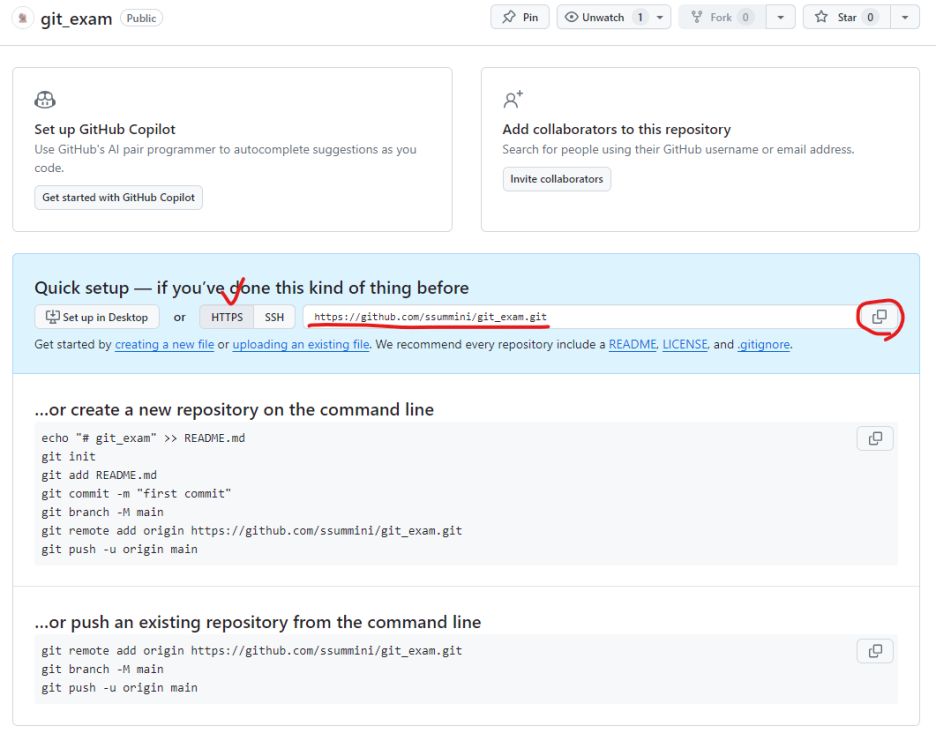Viewport: 936px width, 741px height.
Task: Click the git_exam repository name
Action: [76, 19]
